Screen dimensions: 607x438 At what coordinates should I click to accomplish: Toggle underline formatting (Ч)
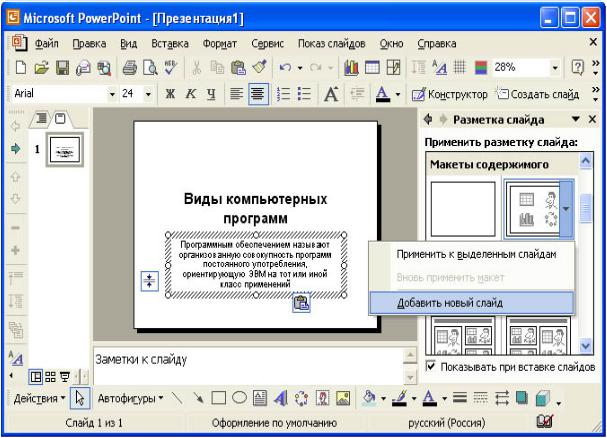211,94
